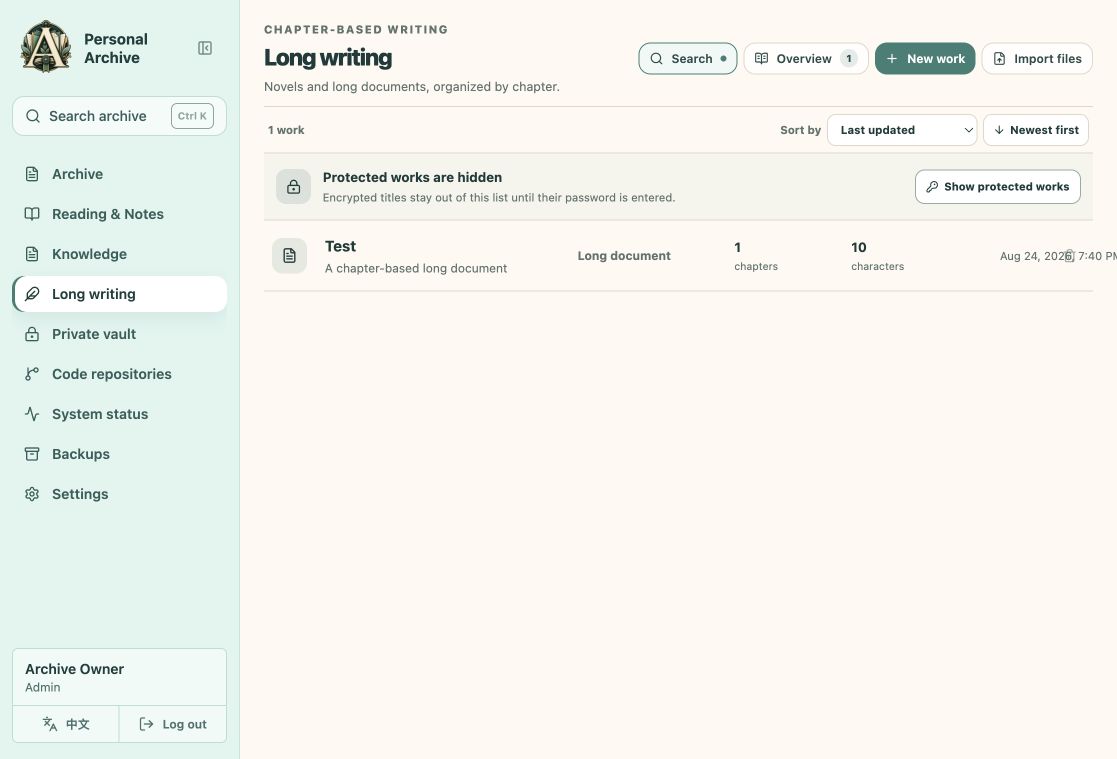Viewport: 1117px width, 759px height.
Task: Open the Backups page
Action: click(x=120, y=454)
